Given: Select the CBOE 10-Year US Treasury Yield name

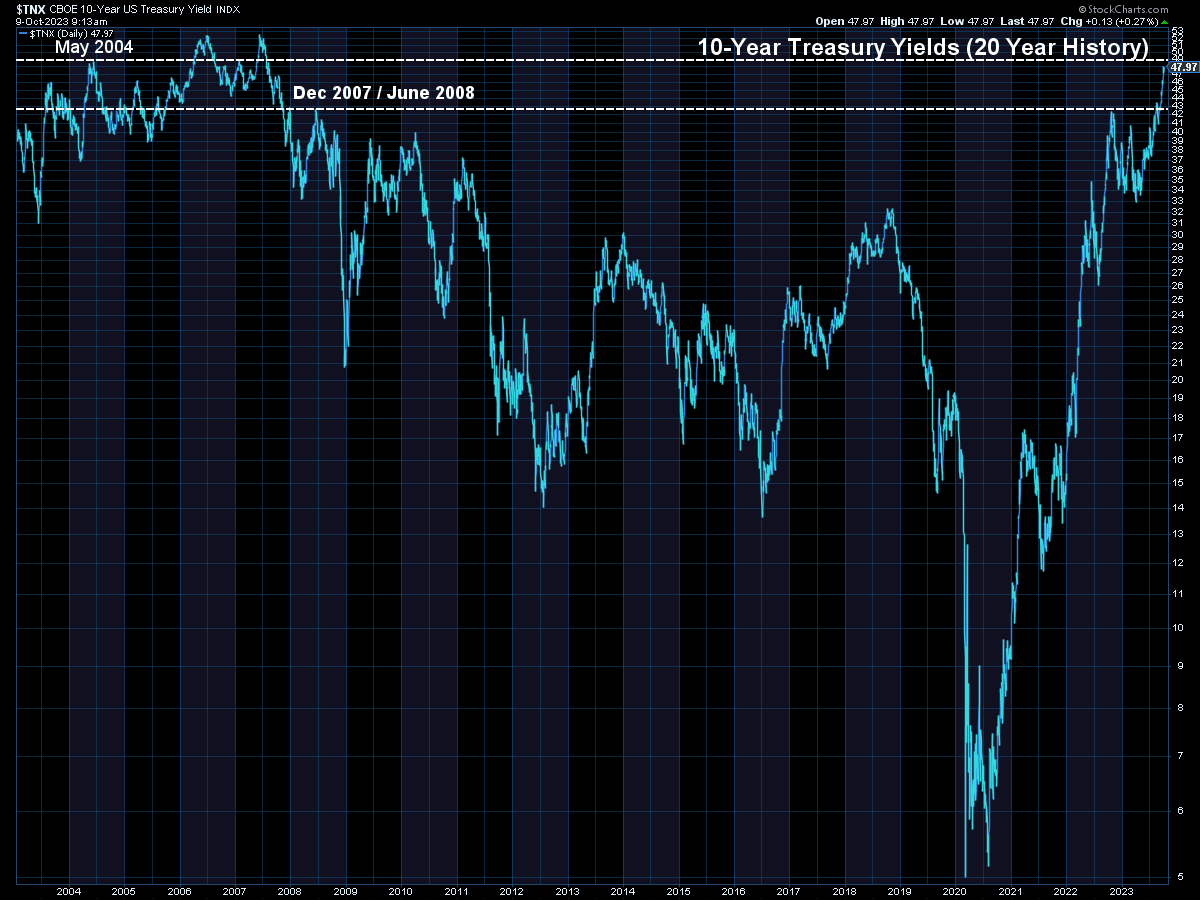Looking at the screenshot, I should [132, 8].
